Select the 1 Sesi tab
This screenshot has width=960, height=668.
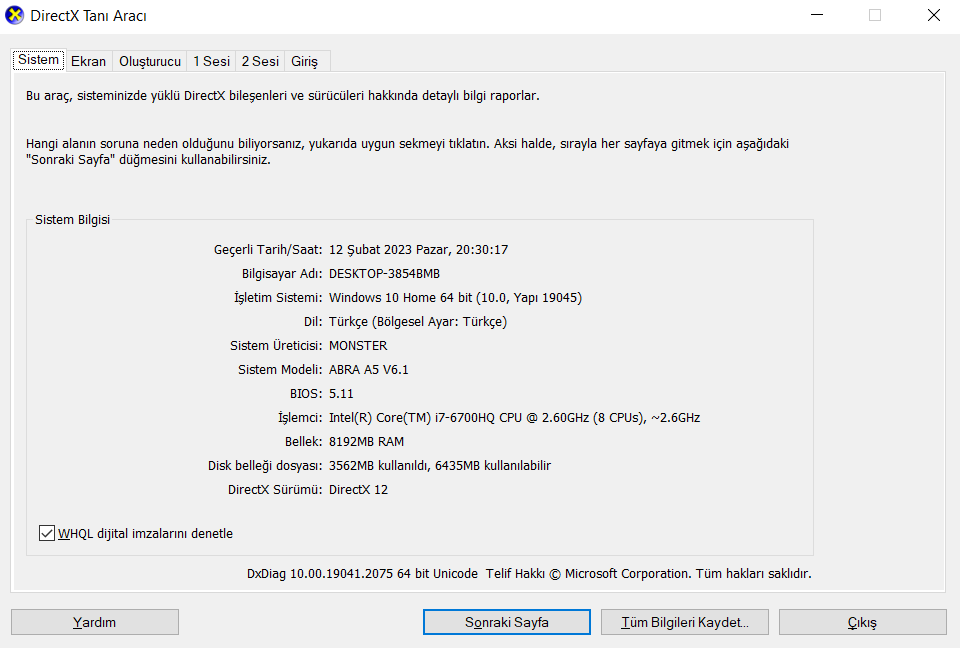211,61
